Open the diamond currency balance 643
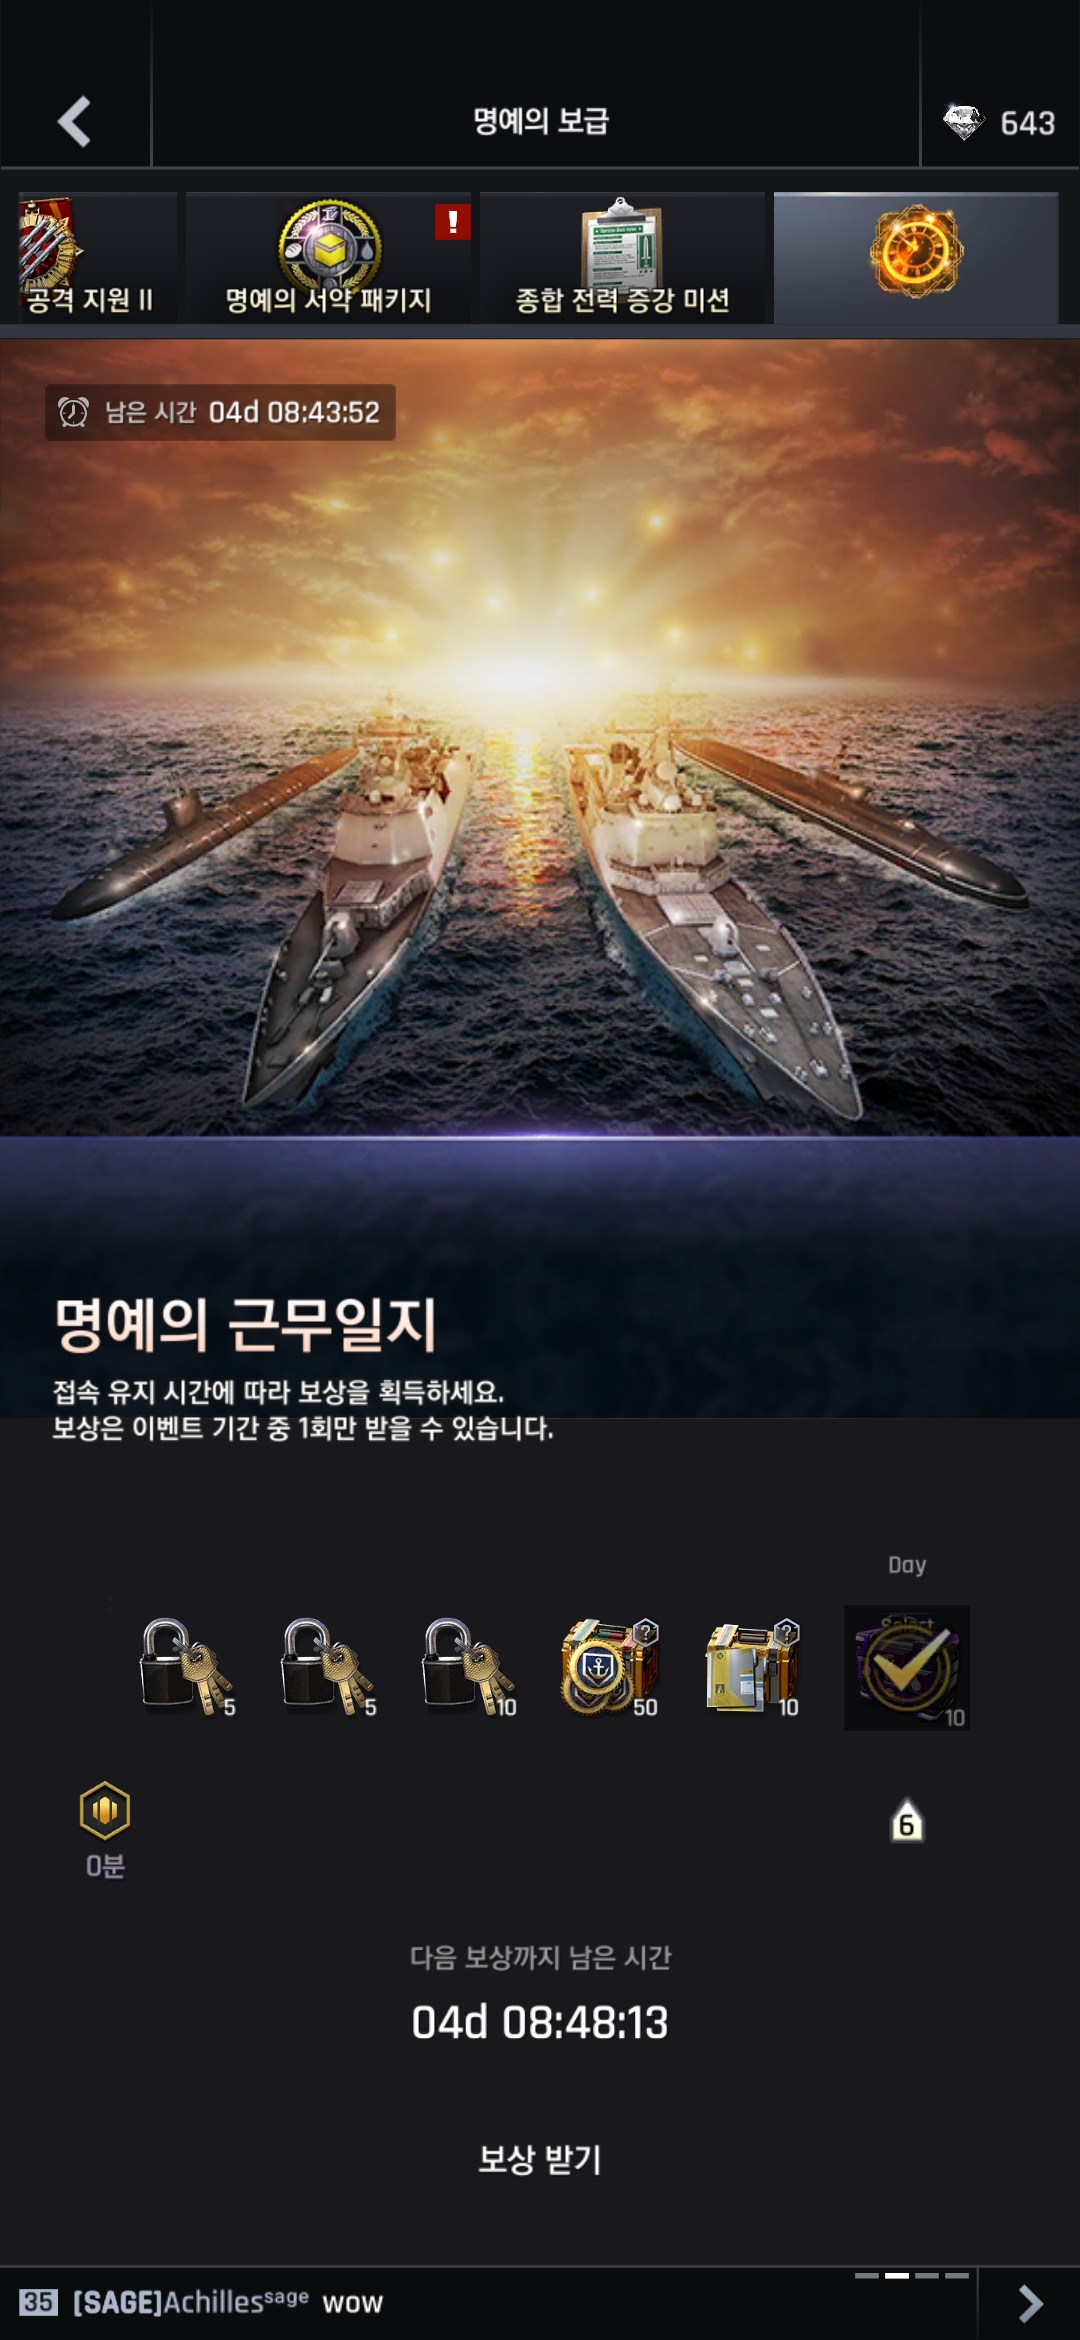Image resolution: width=1080 pixels, height=2340 pixels. click(x=999, y=123)
